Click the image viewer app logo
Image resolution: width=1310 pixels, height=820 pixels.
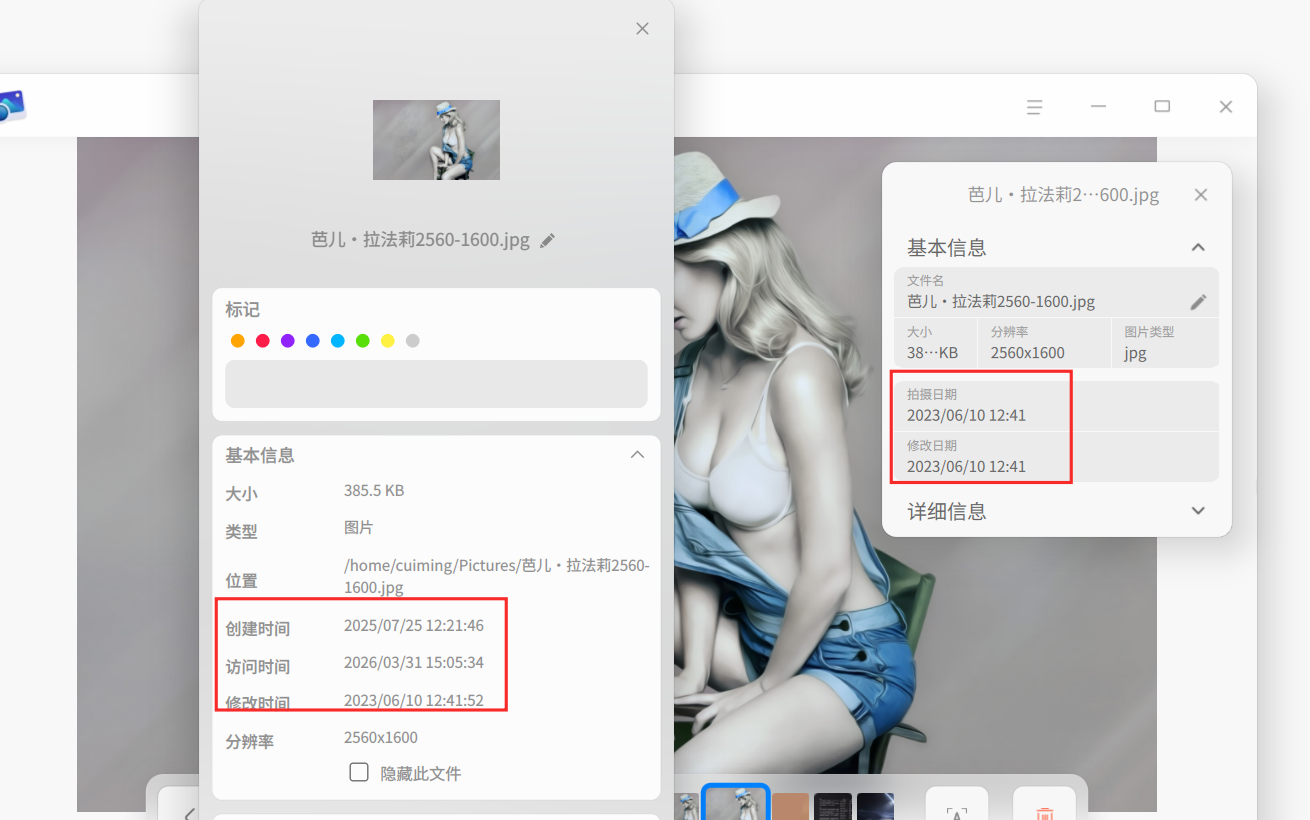pyautogui.click(x=11, y=105)
